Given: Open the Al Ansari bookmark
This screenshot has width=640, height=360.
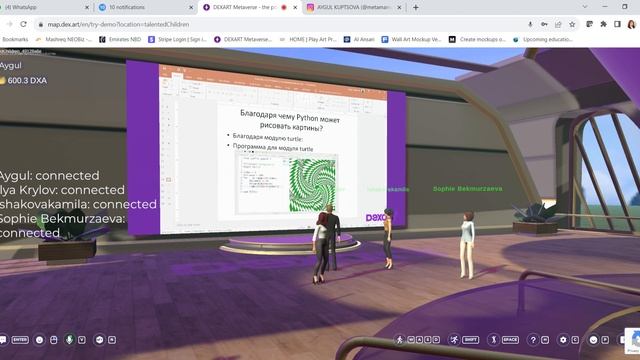Looking at the screenshot, I should pyautogui.click(x=359, y=39).
